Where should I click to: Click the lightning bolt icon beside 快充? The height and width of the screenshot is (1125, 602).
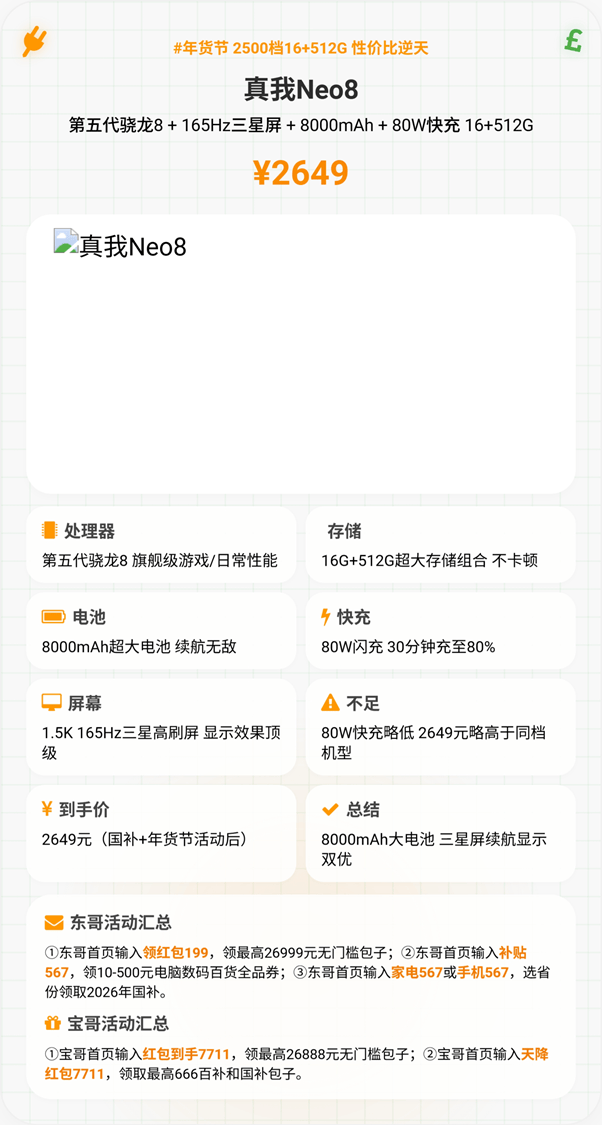(326, 617)
